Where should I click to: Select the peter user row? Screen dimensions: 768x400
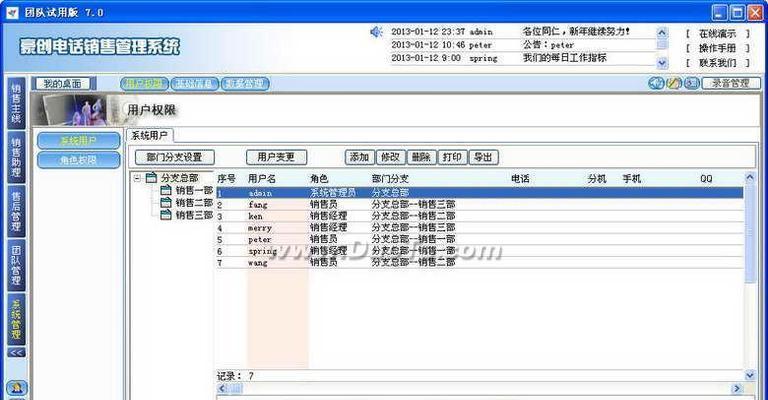tap(480, 239)
